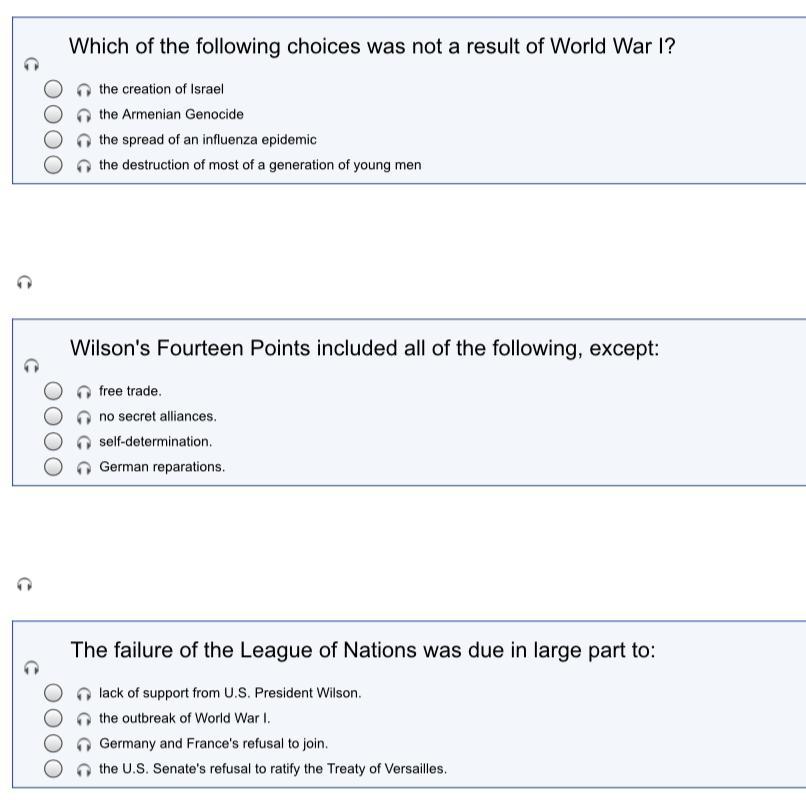
Task: Play audio for 'the Armenian Genocide' option
Action: coord(84,115)
